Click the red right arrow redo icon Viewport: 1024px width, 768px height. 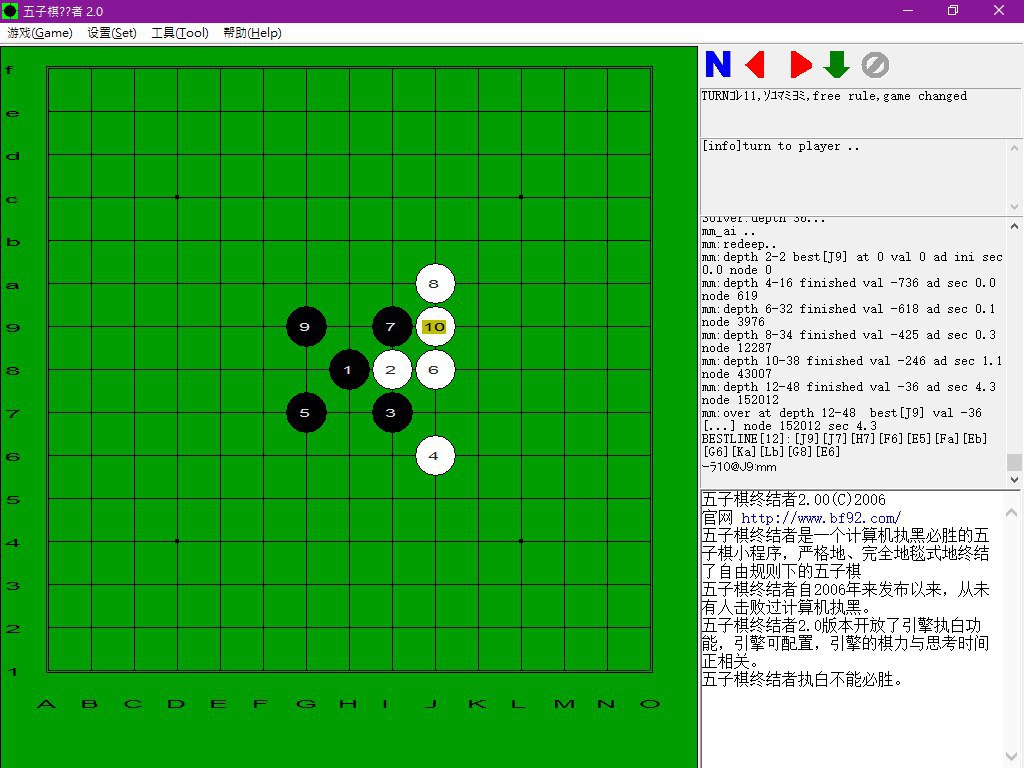click(x=801, y=65)
